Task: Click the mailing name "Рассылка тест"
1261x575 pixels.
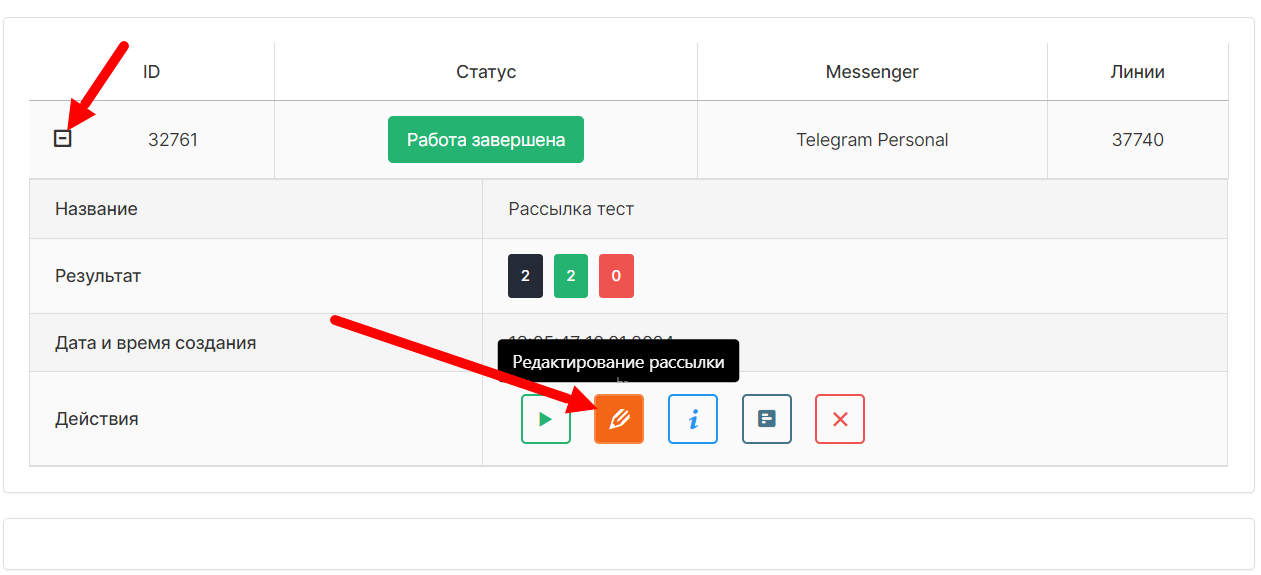Action: (x=571, y=209)
